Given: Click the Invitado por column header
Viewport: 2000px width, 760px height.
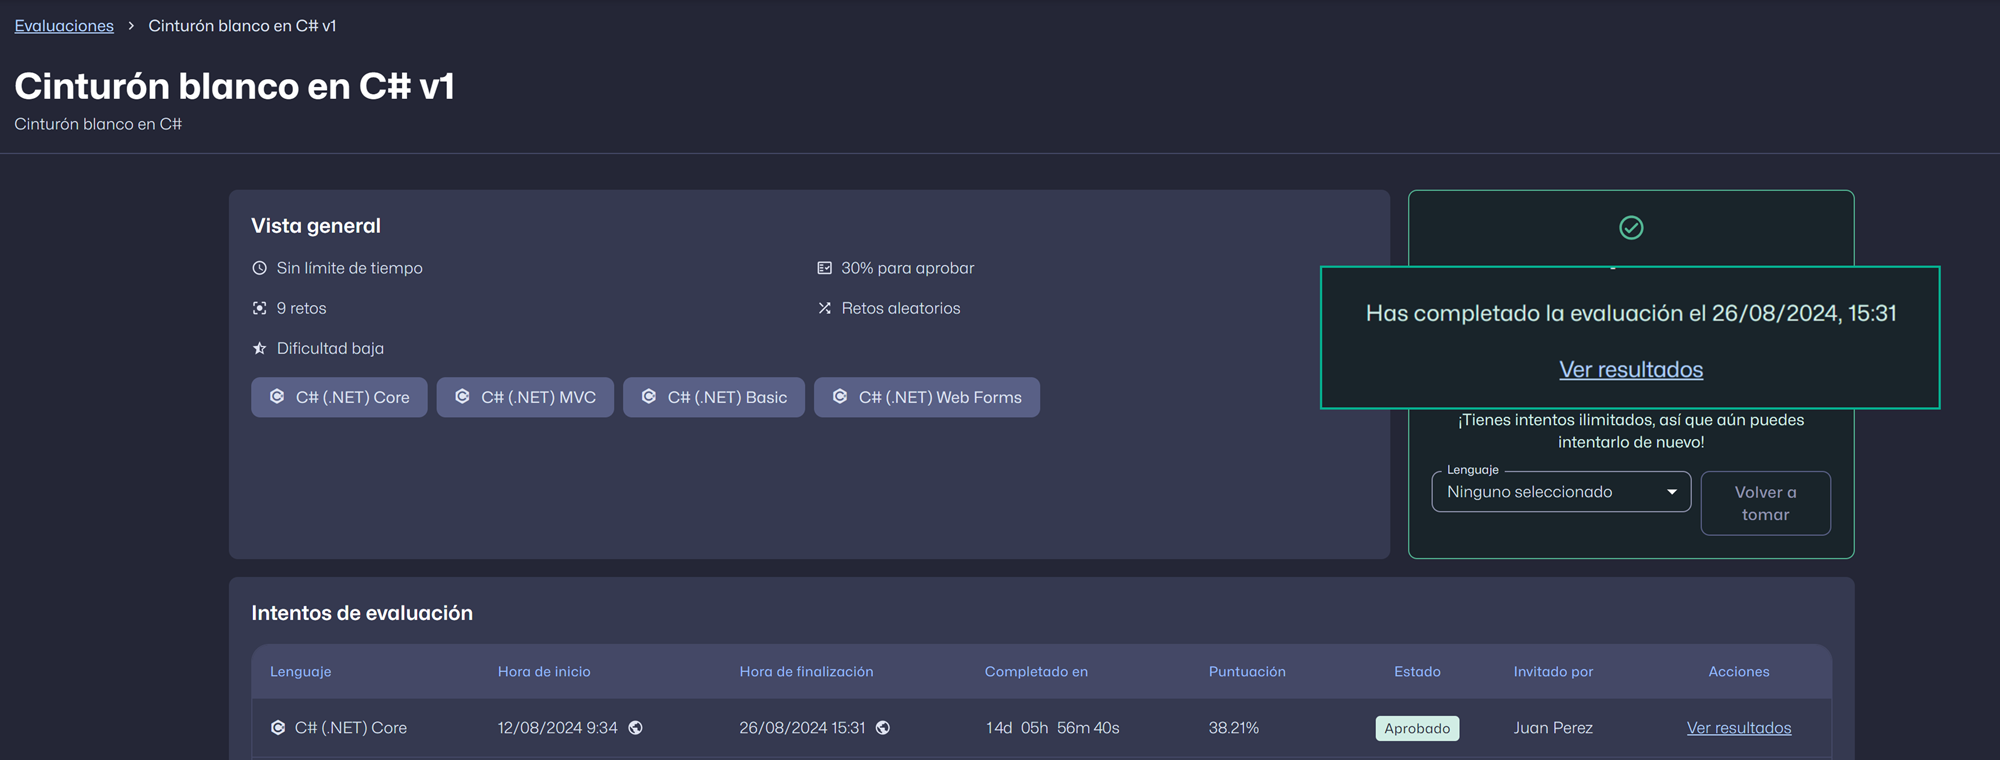Looking at the screenshot, I should point(1553,672).
